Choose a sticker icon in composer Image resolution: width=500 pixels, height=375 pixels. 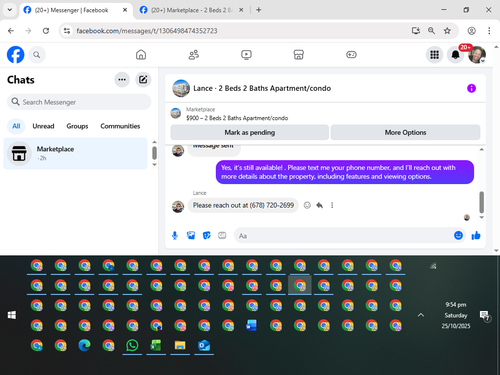click(207, 236)
